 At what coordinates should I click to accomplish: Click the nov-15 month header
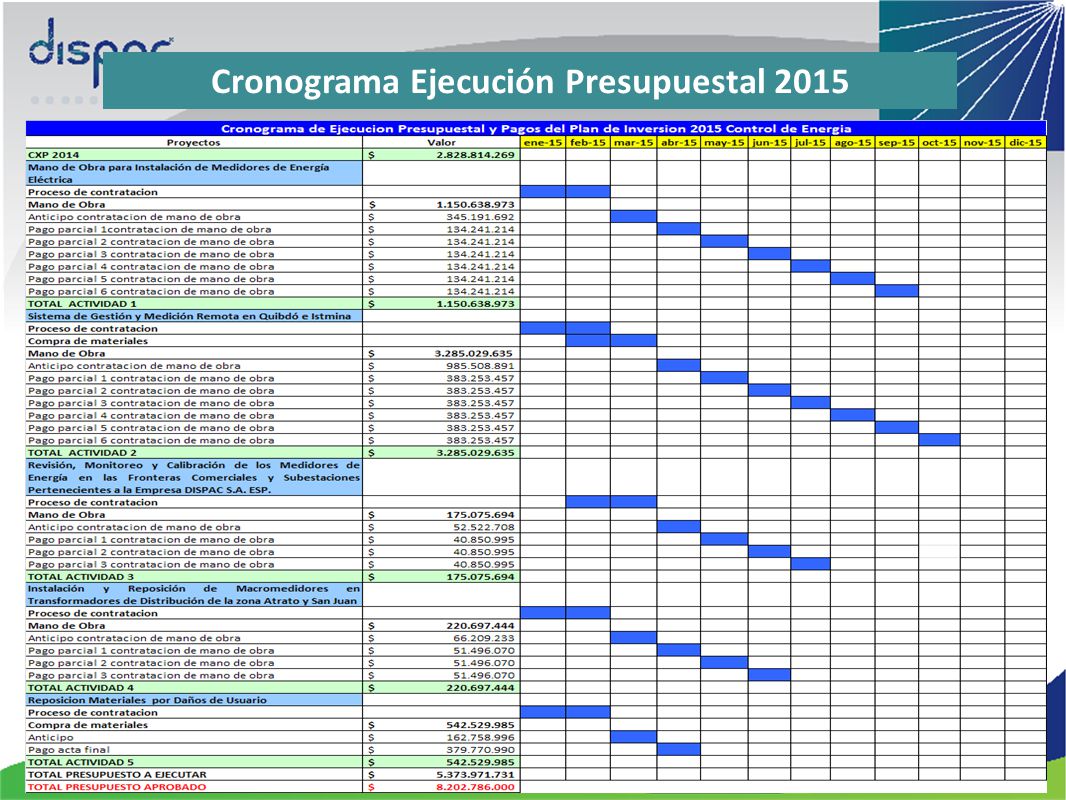(x=982, y=143)
